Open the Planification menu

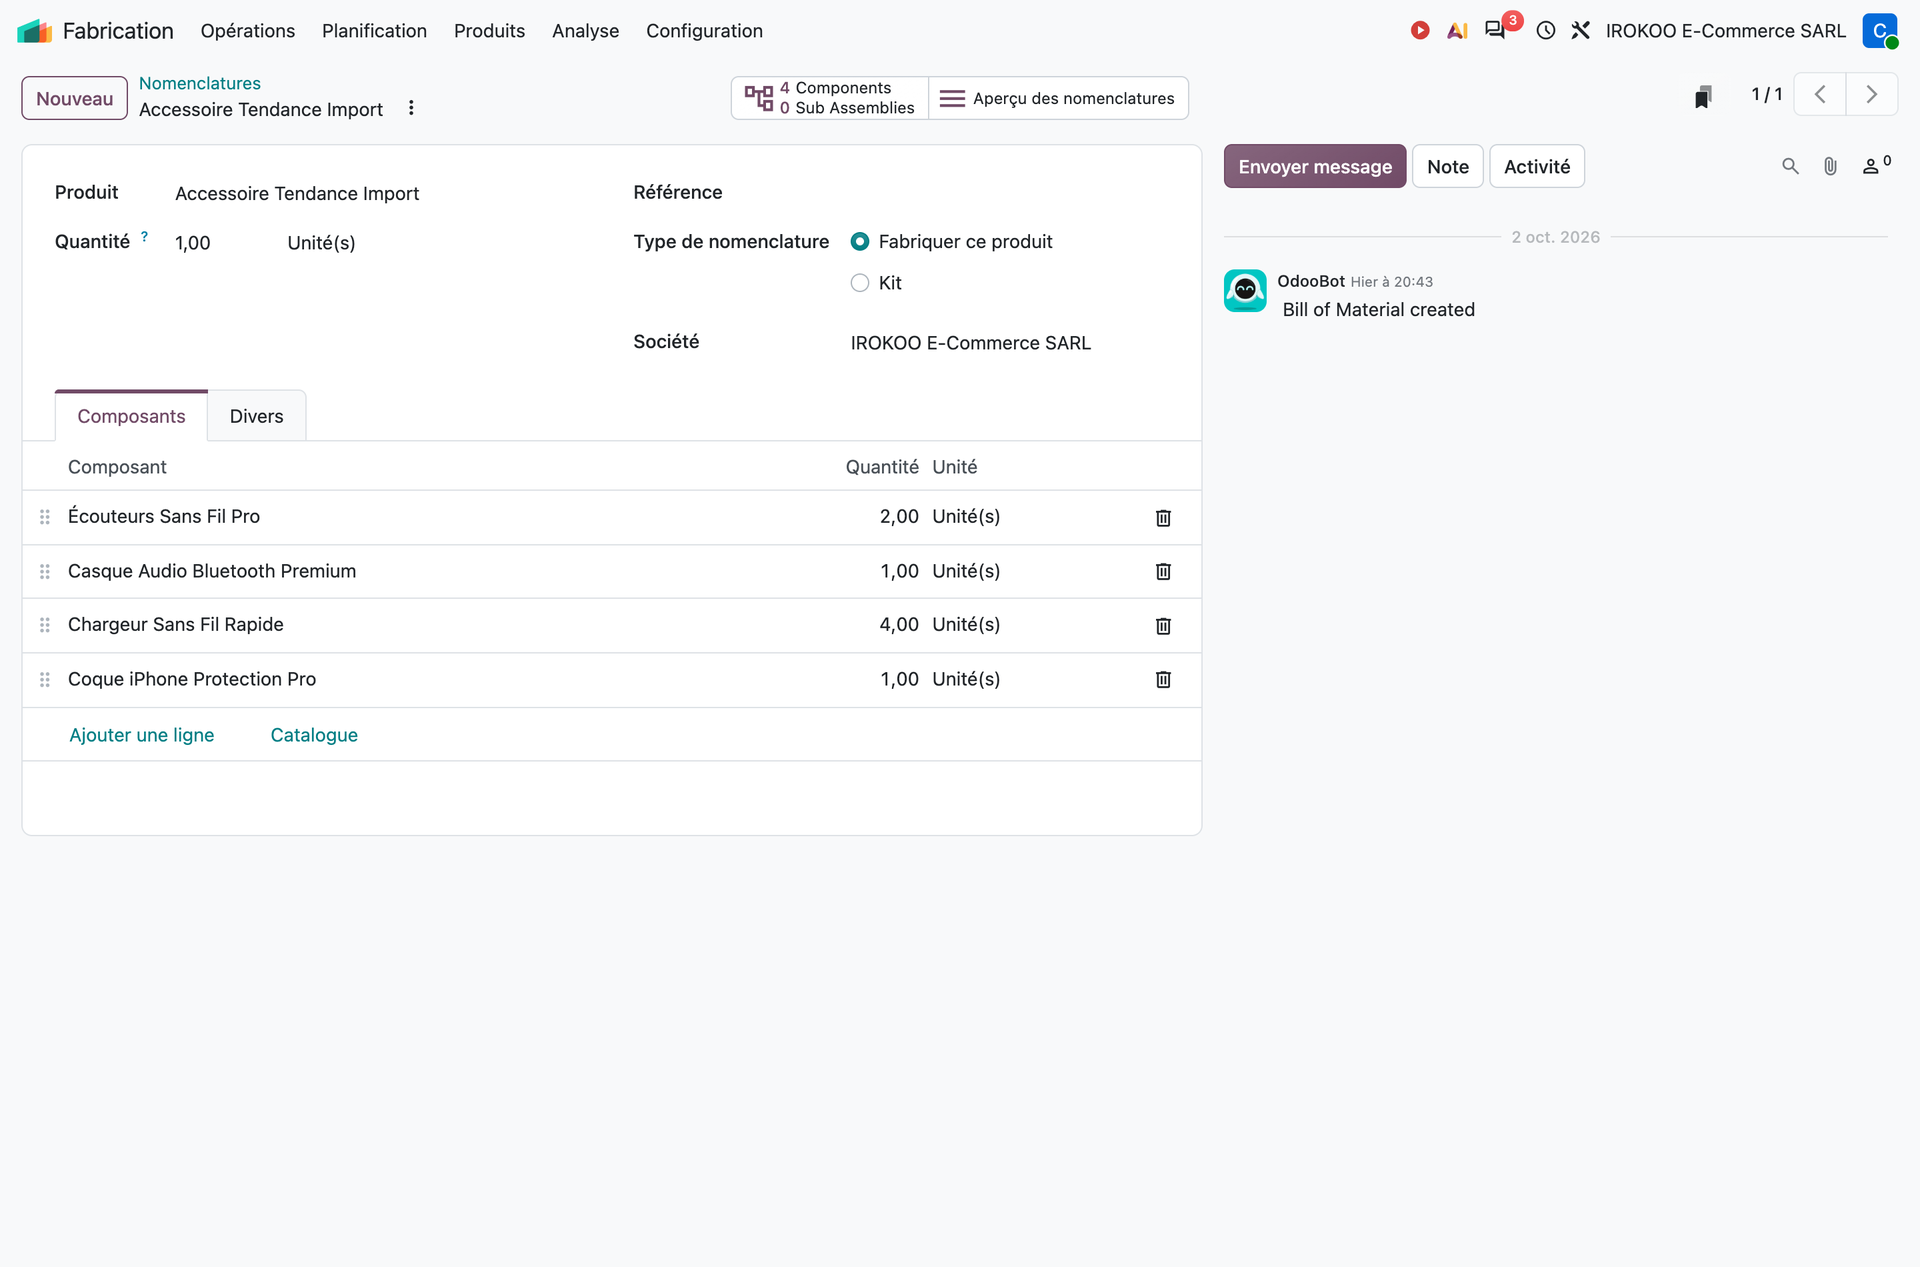[x=374, y=31]
